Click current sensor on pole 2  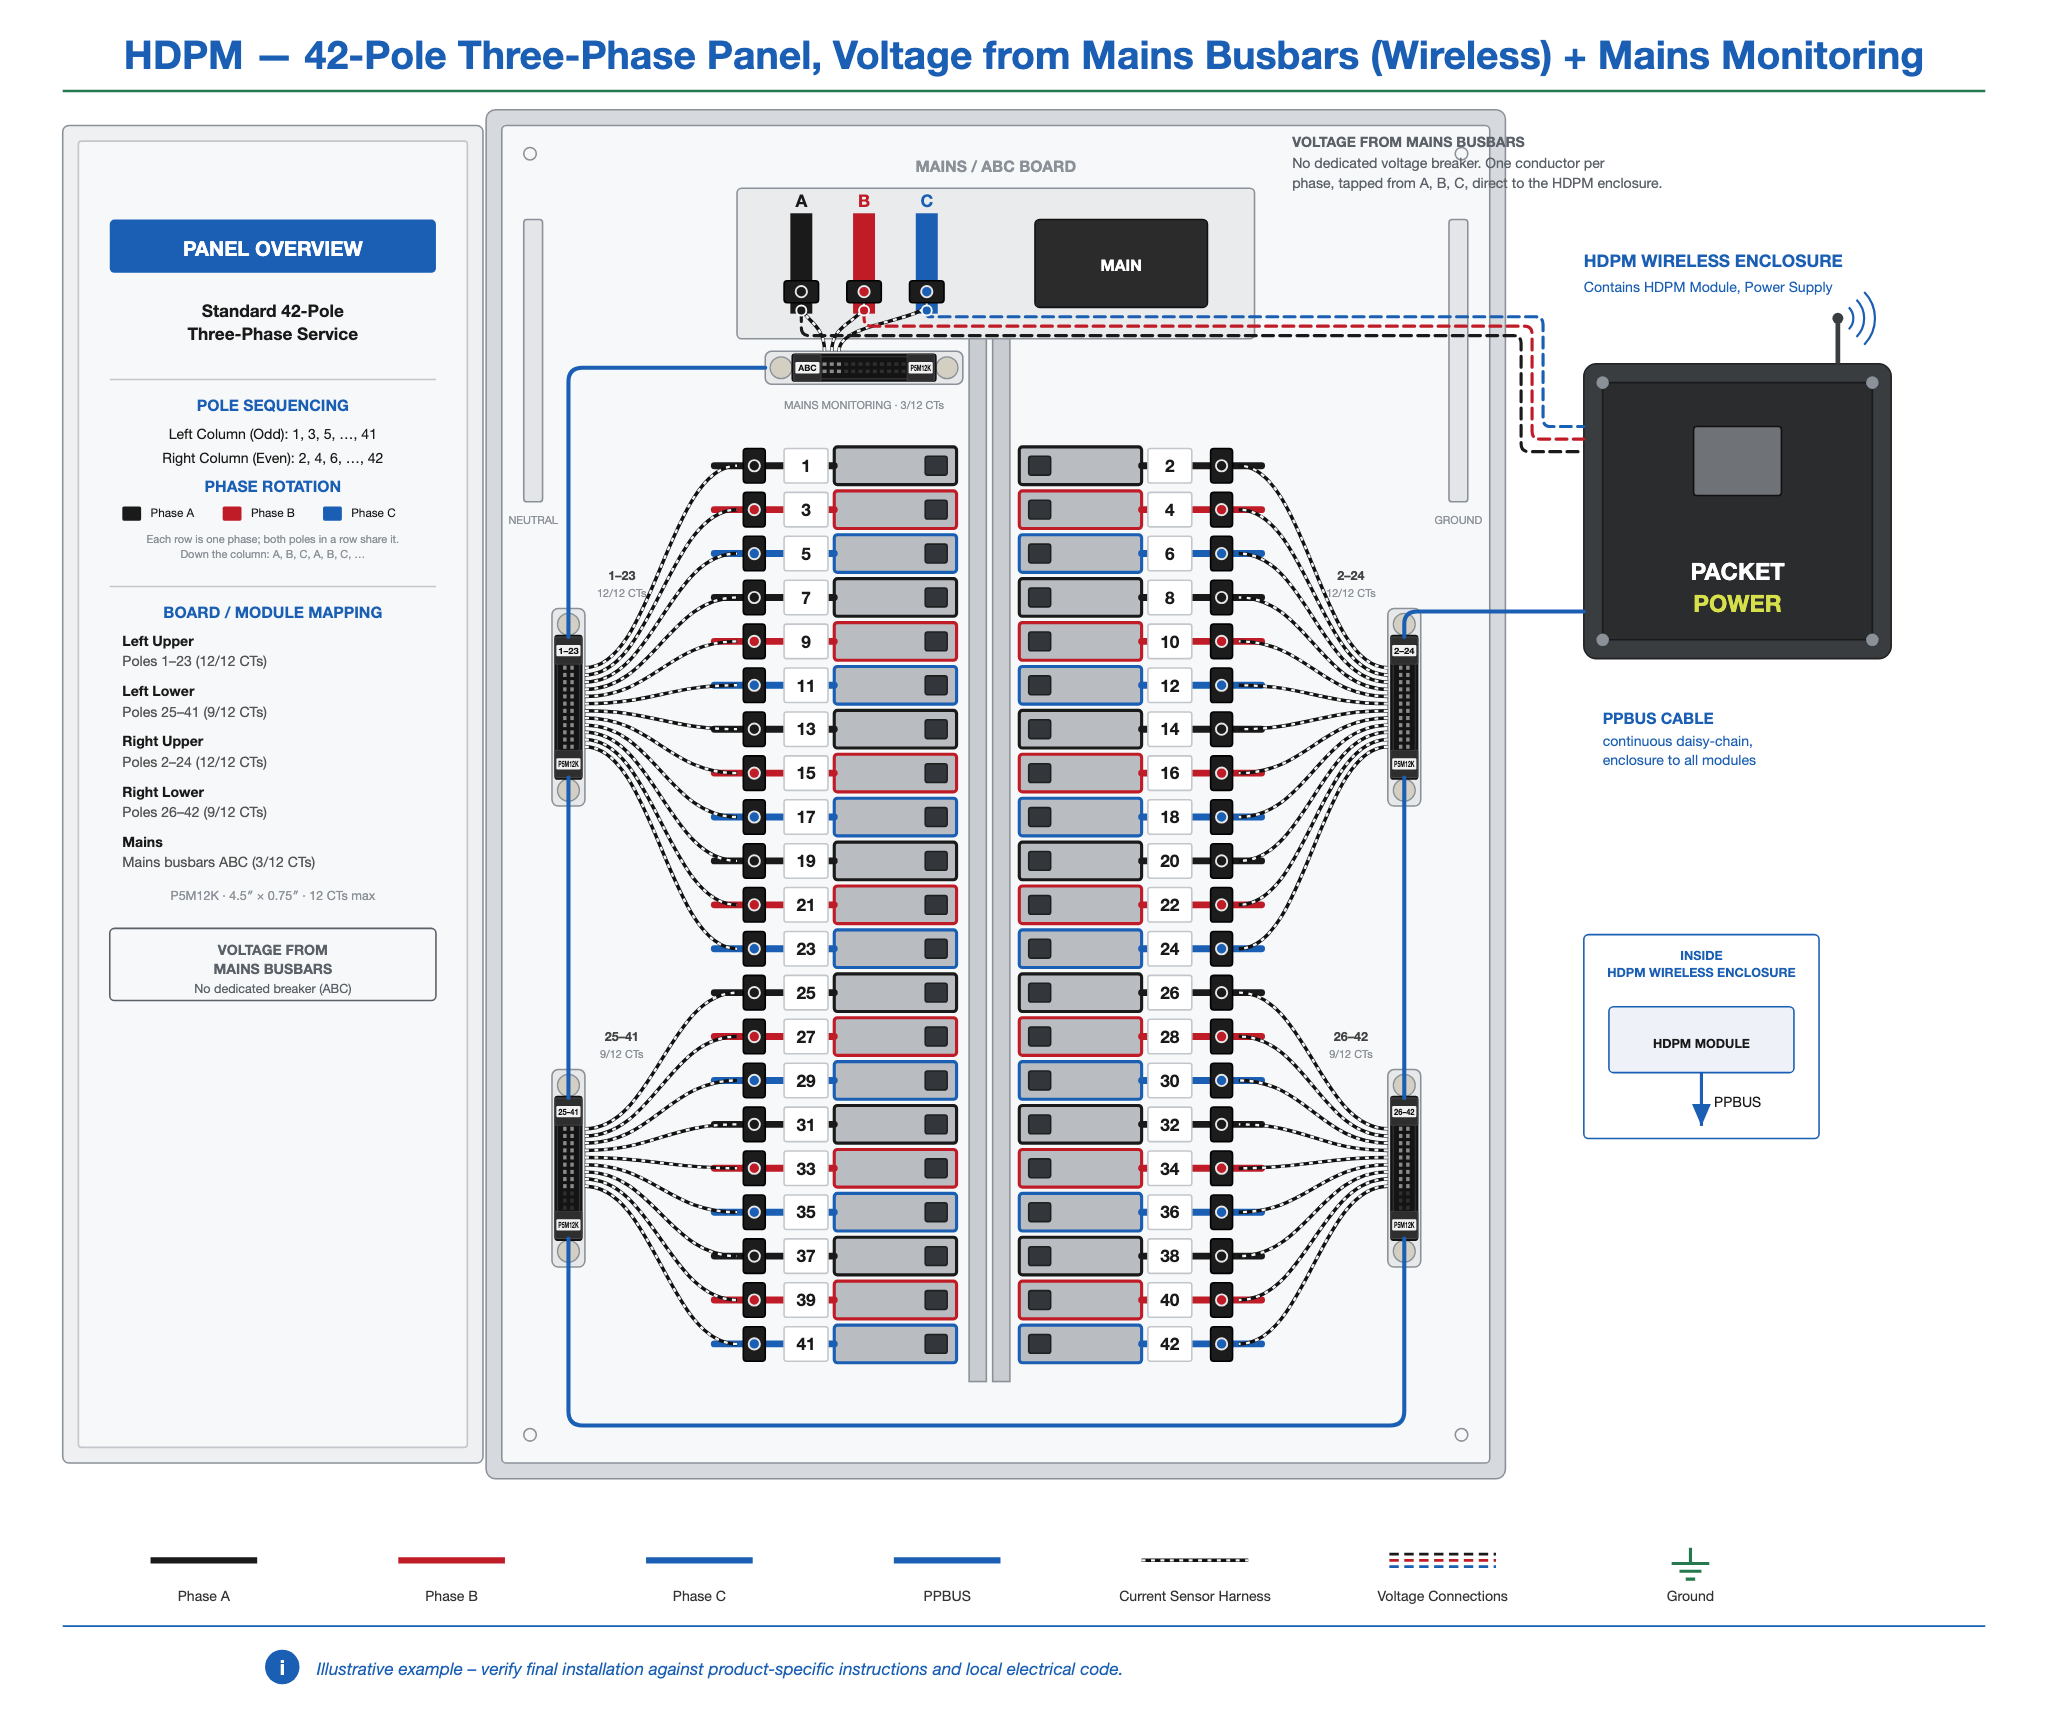click(1221, 466)
